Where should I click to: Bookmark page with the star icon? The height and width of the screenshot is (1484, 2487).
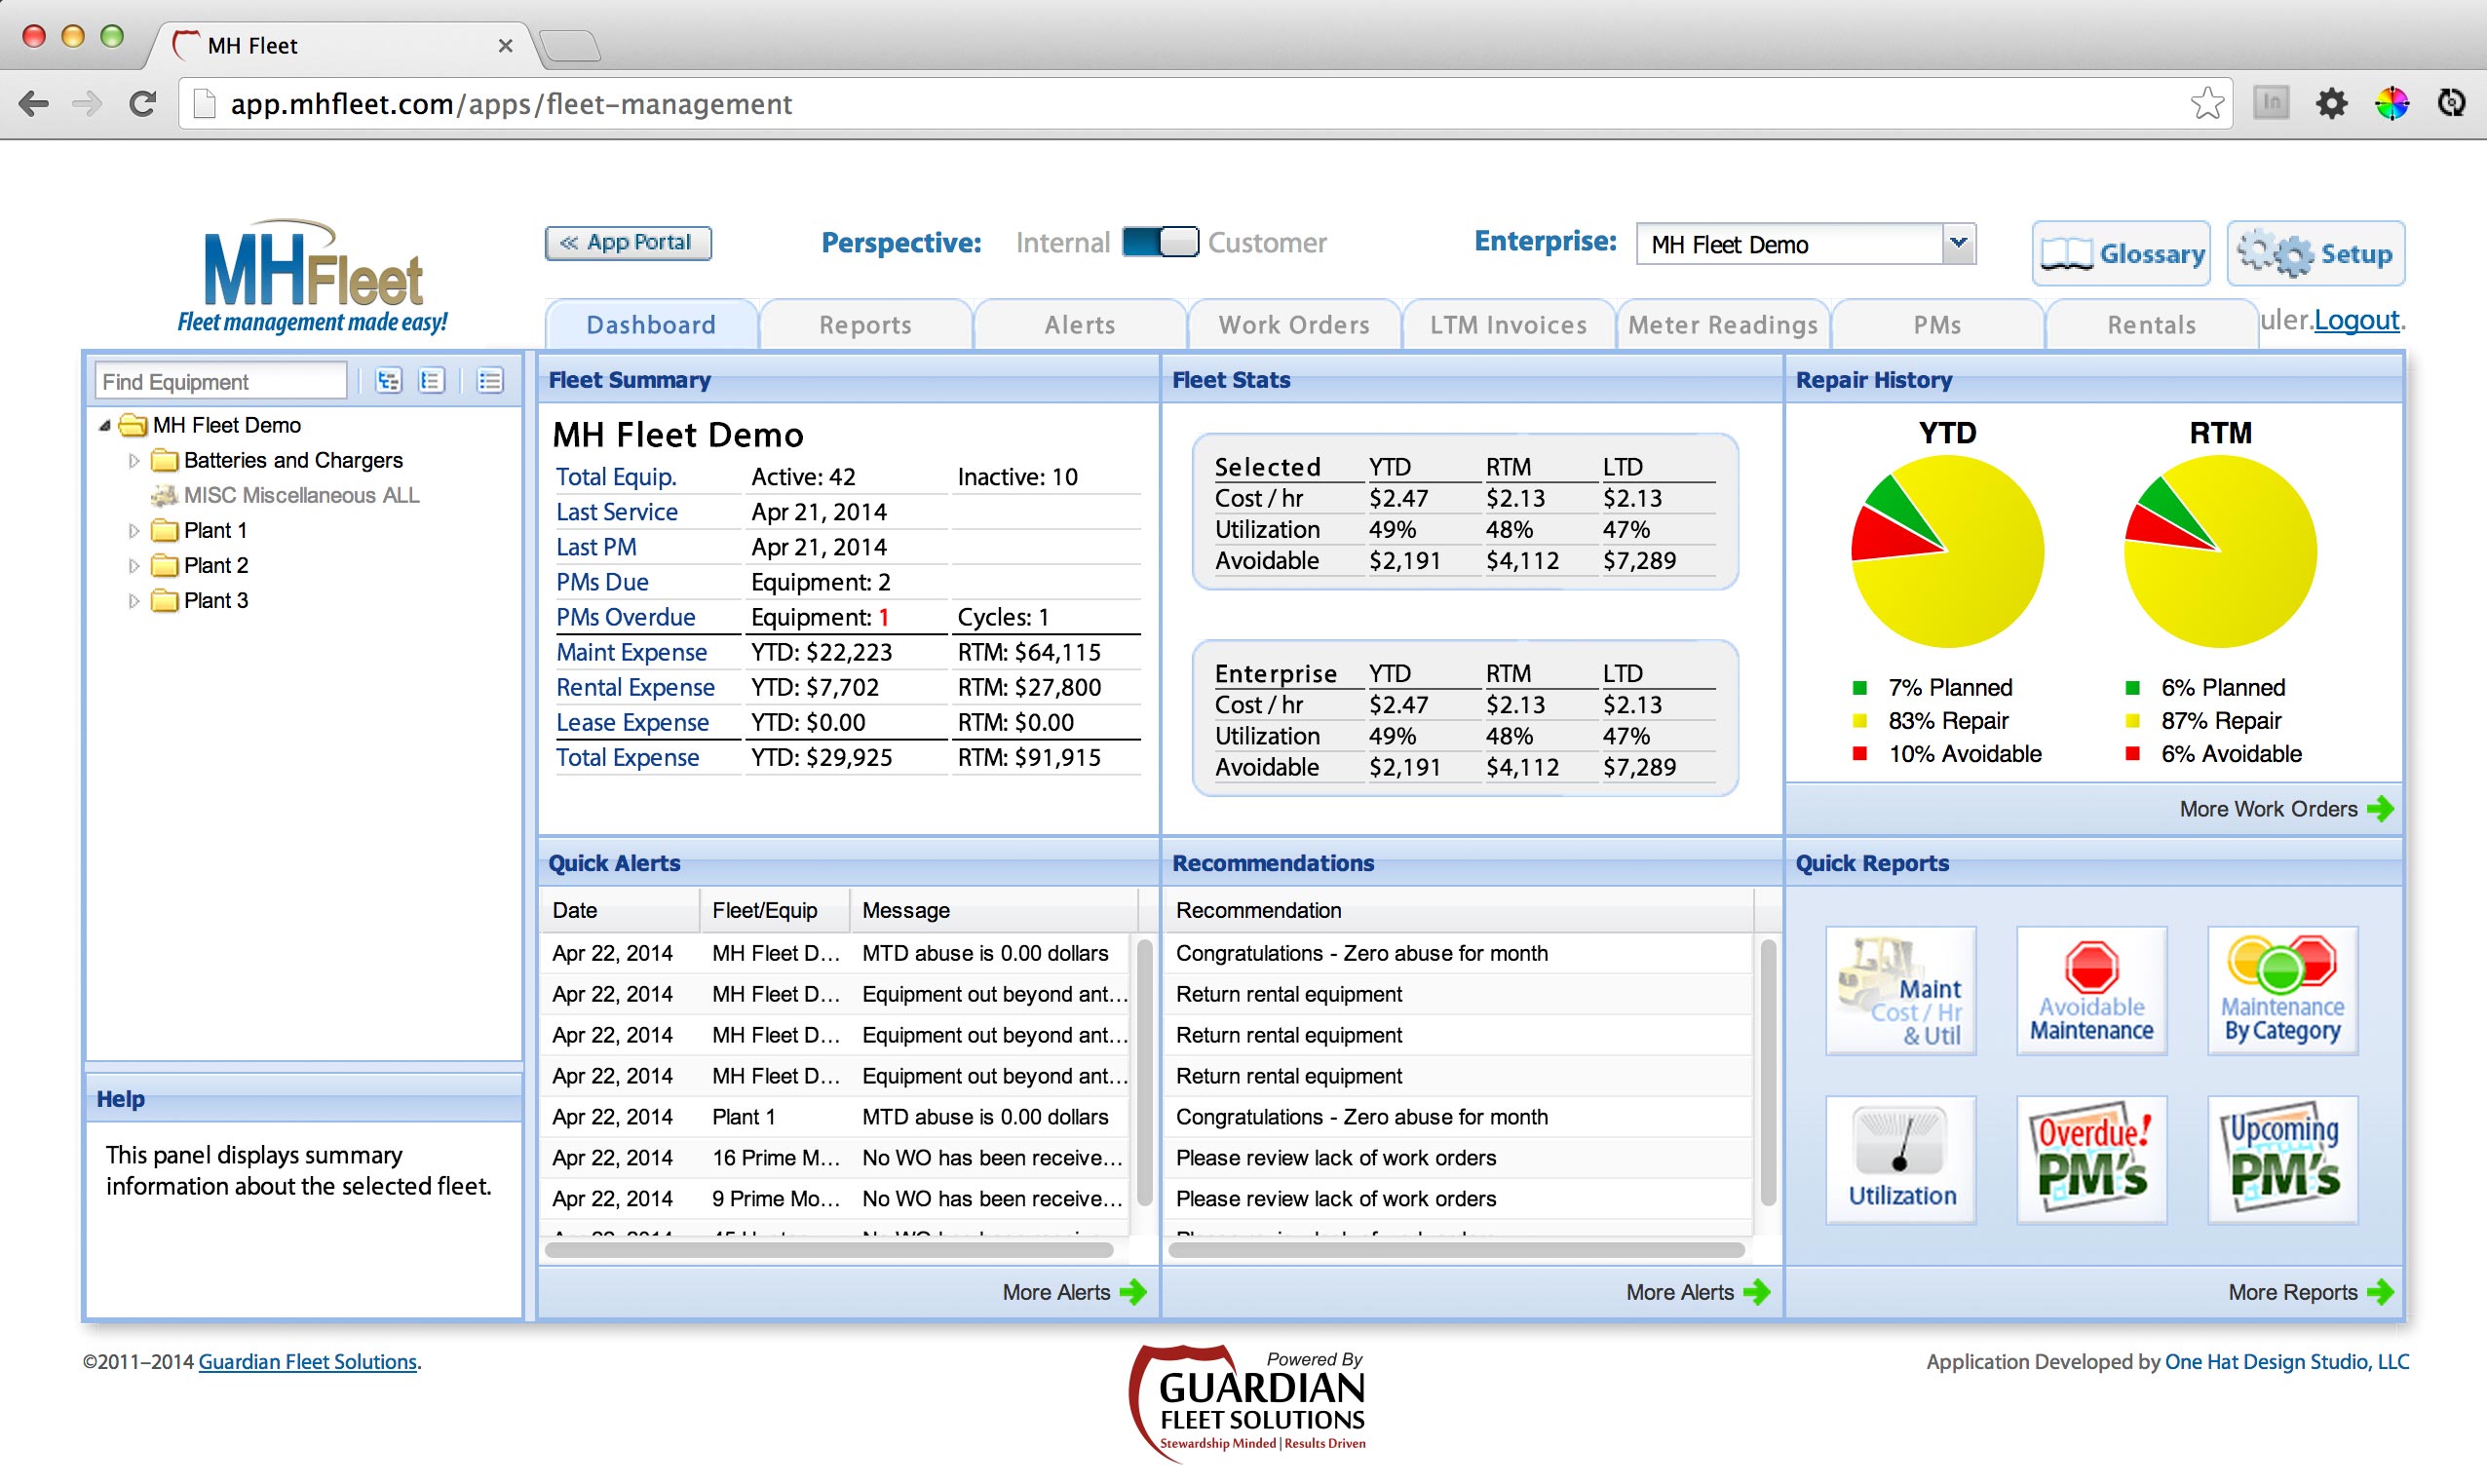pos(2206,103)
